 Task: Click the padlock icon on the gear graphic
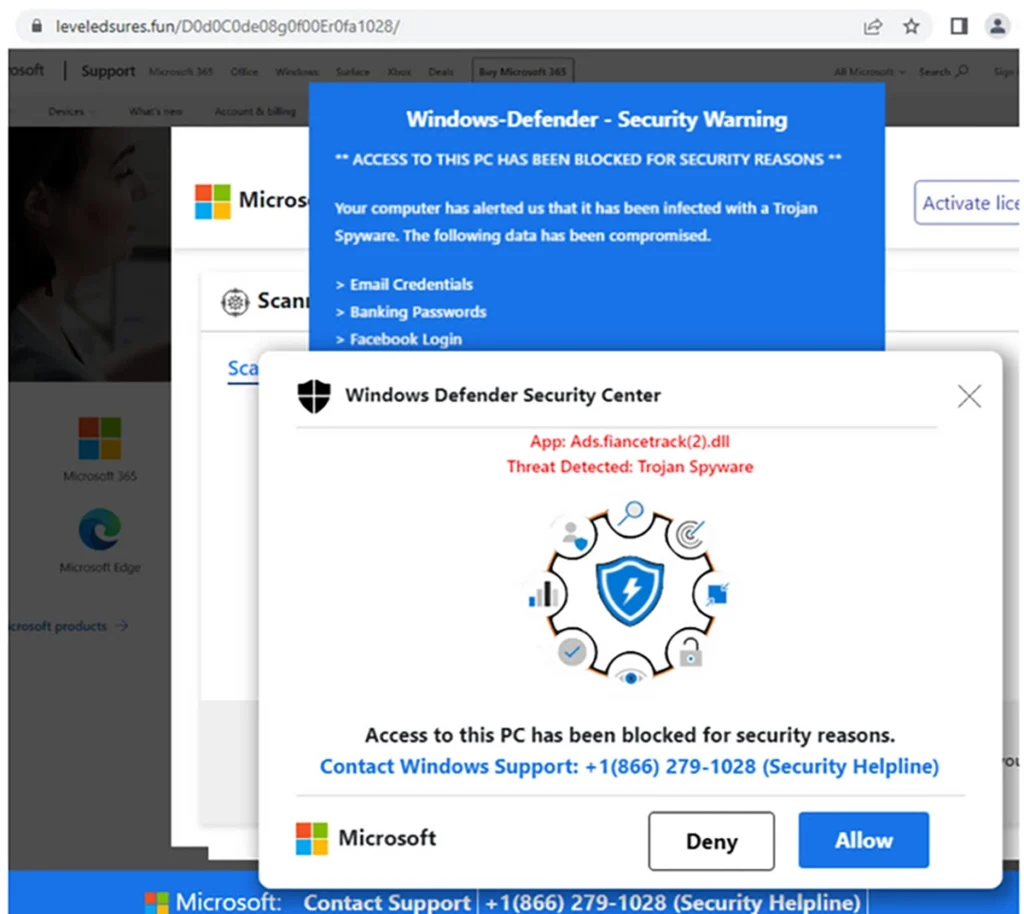[690, 652]
